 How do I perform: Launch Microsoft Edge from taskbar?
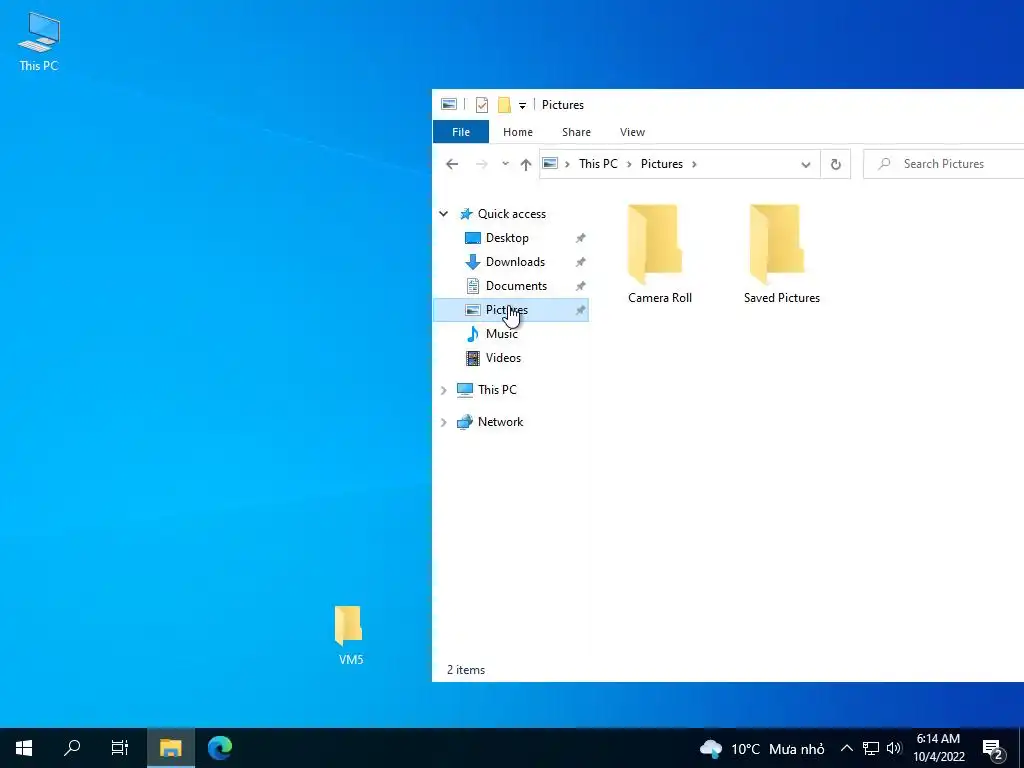click(220, 748)
